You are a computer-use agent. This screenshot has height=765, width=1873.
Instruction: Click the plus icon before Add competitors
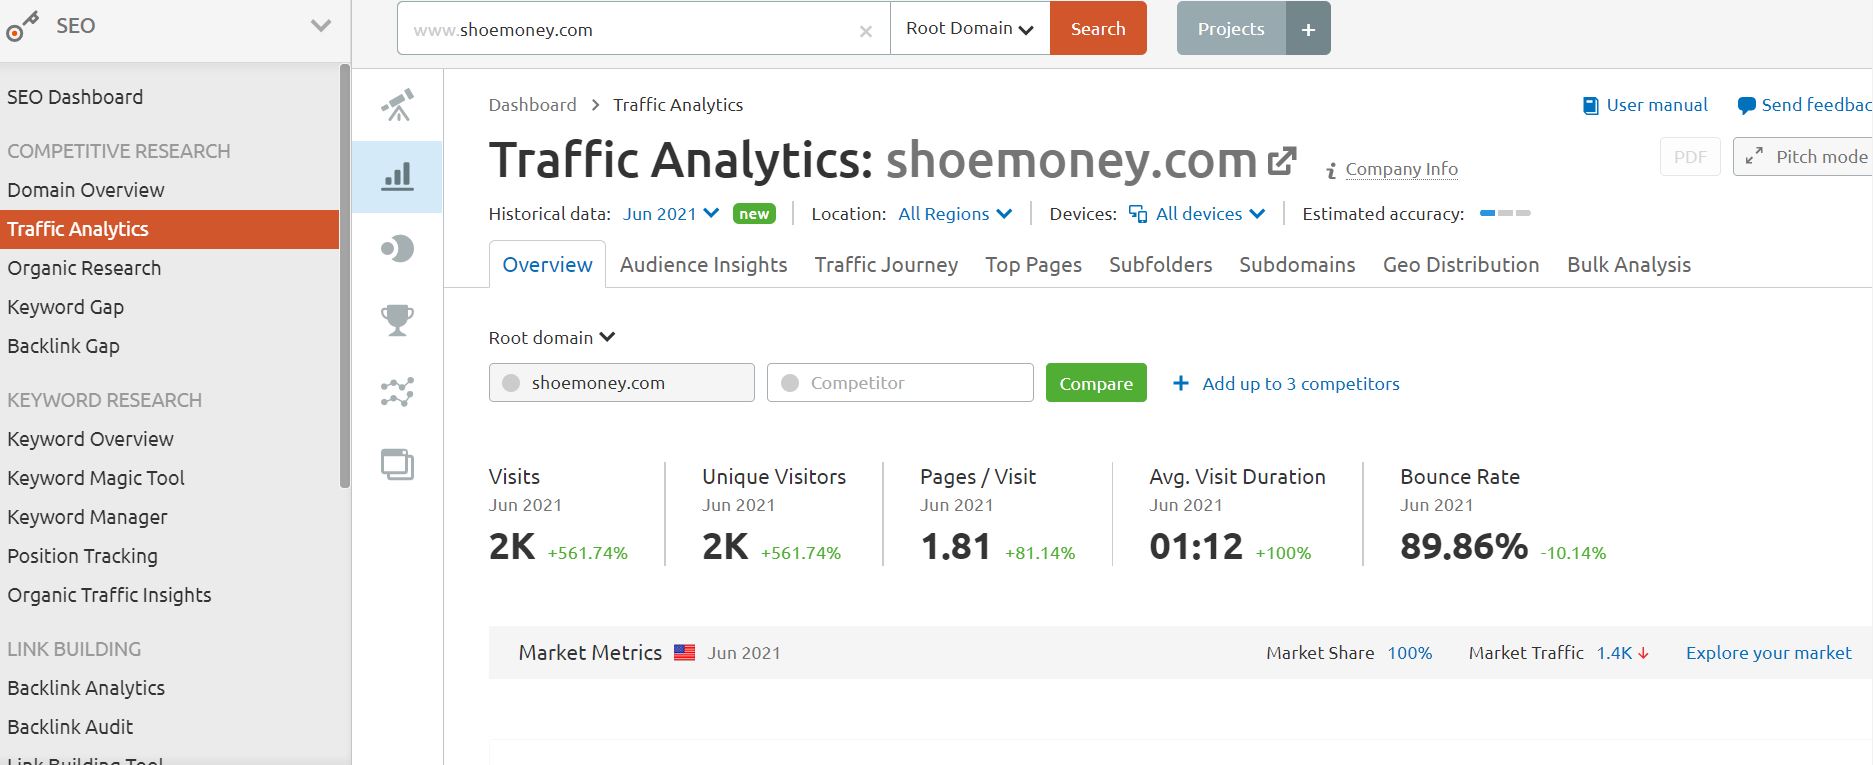[x=1181, y=383]
